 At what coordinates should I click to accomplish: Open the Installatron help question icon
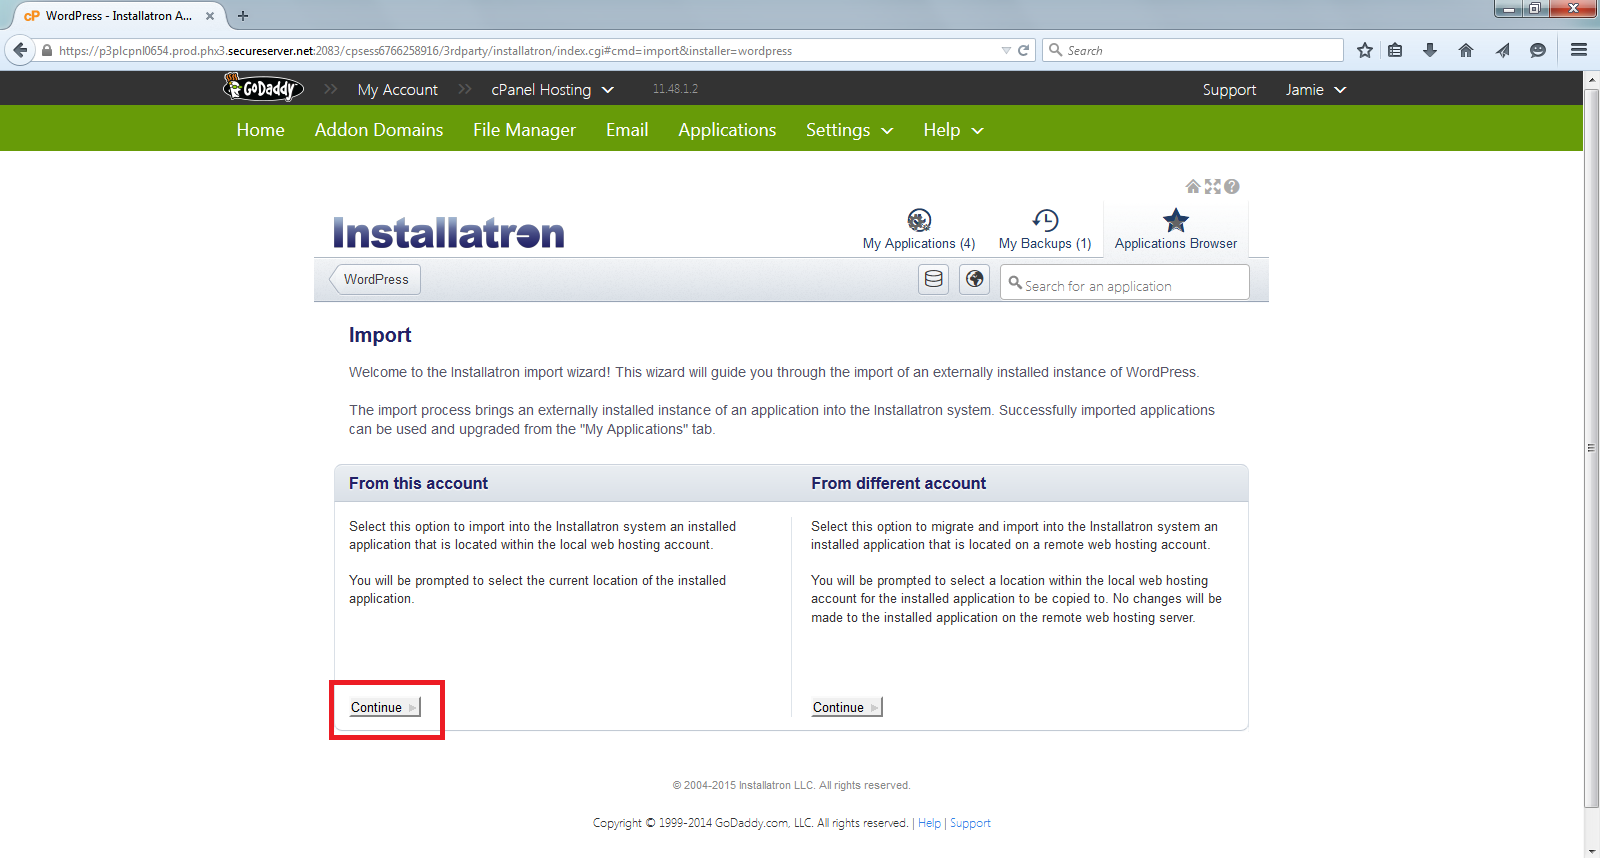1232,186
